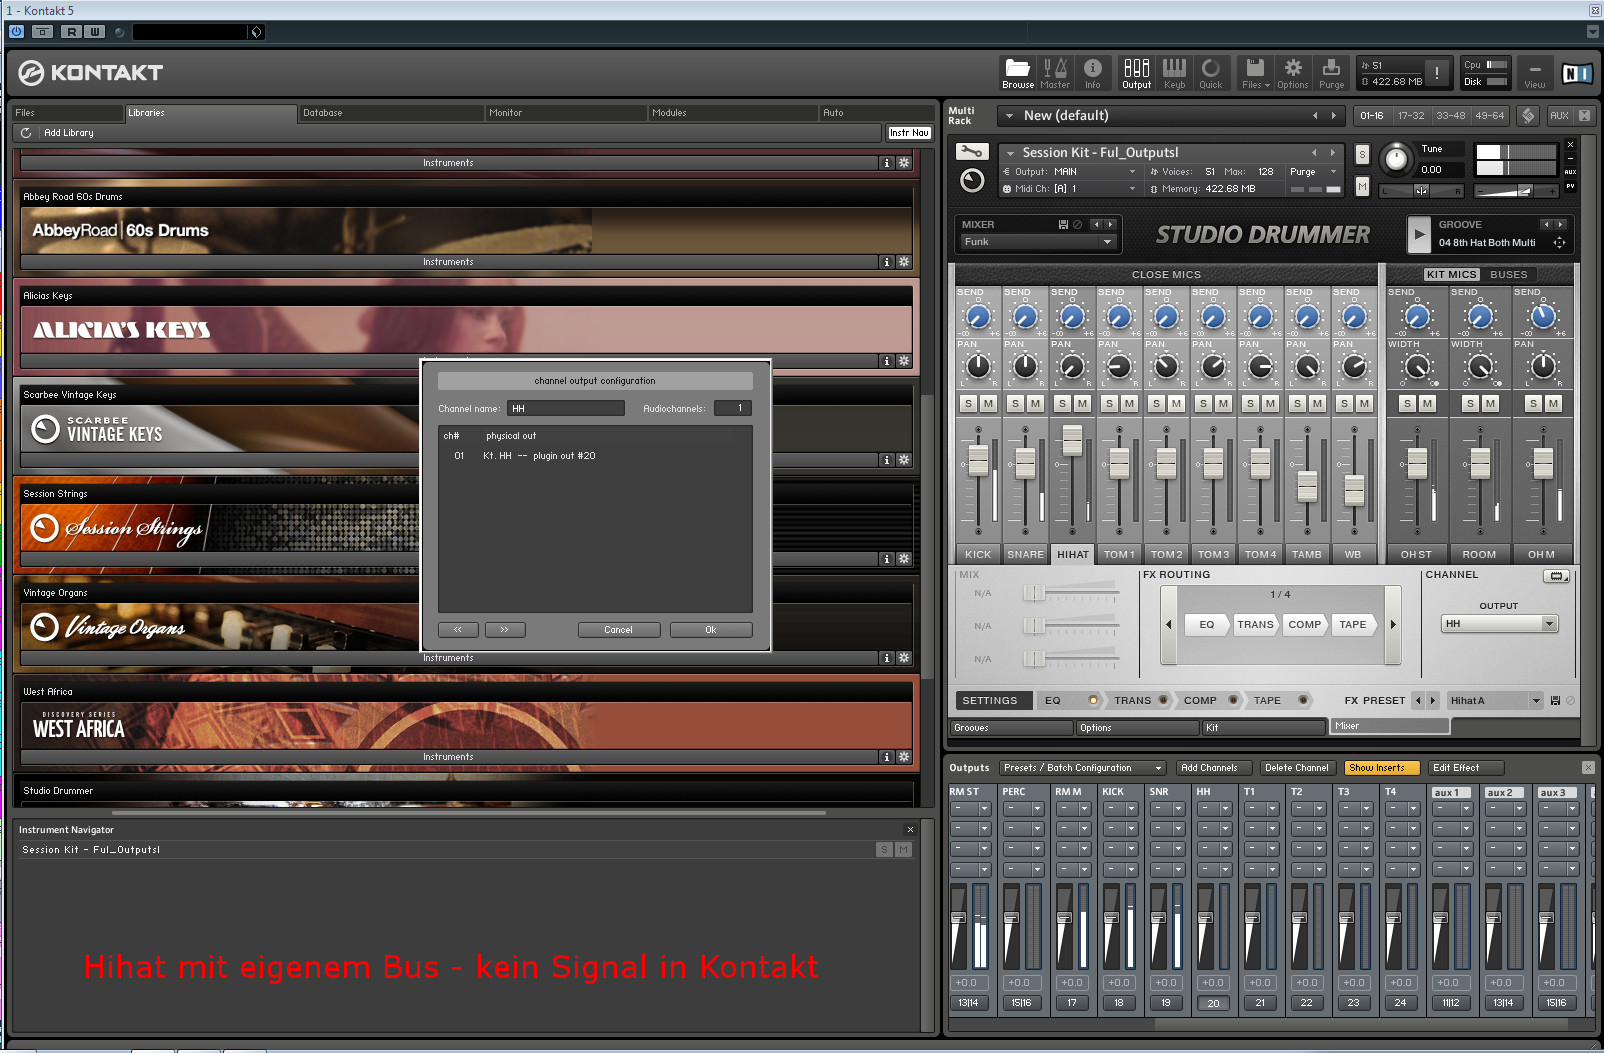Open the Options gear icon

(x=1293, y=73)
